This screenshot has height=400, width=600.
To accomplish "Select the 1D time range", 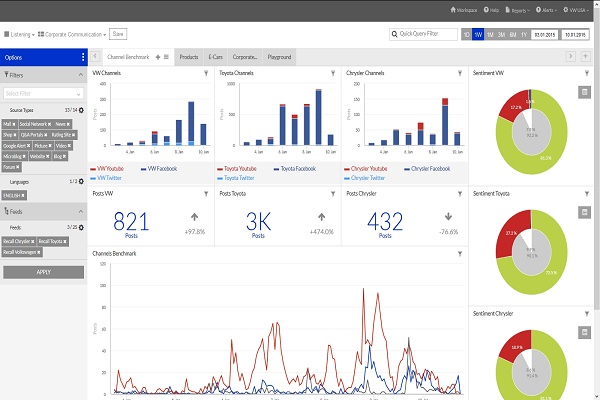I will tap(466, 34).
